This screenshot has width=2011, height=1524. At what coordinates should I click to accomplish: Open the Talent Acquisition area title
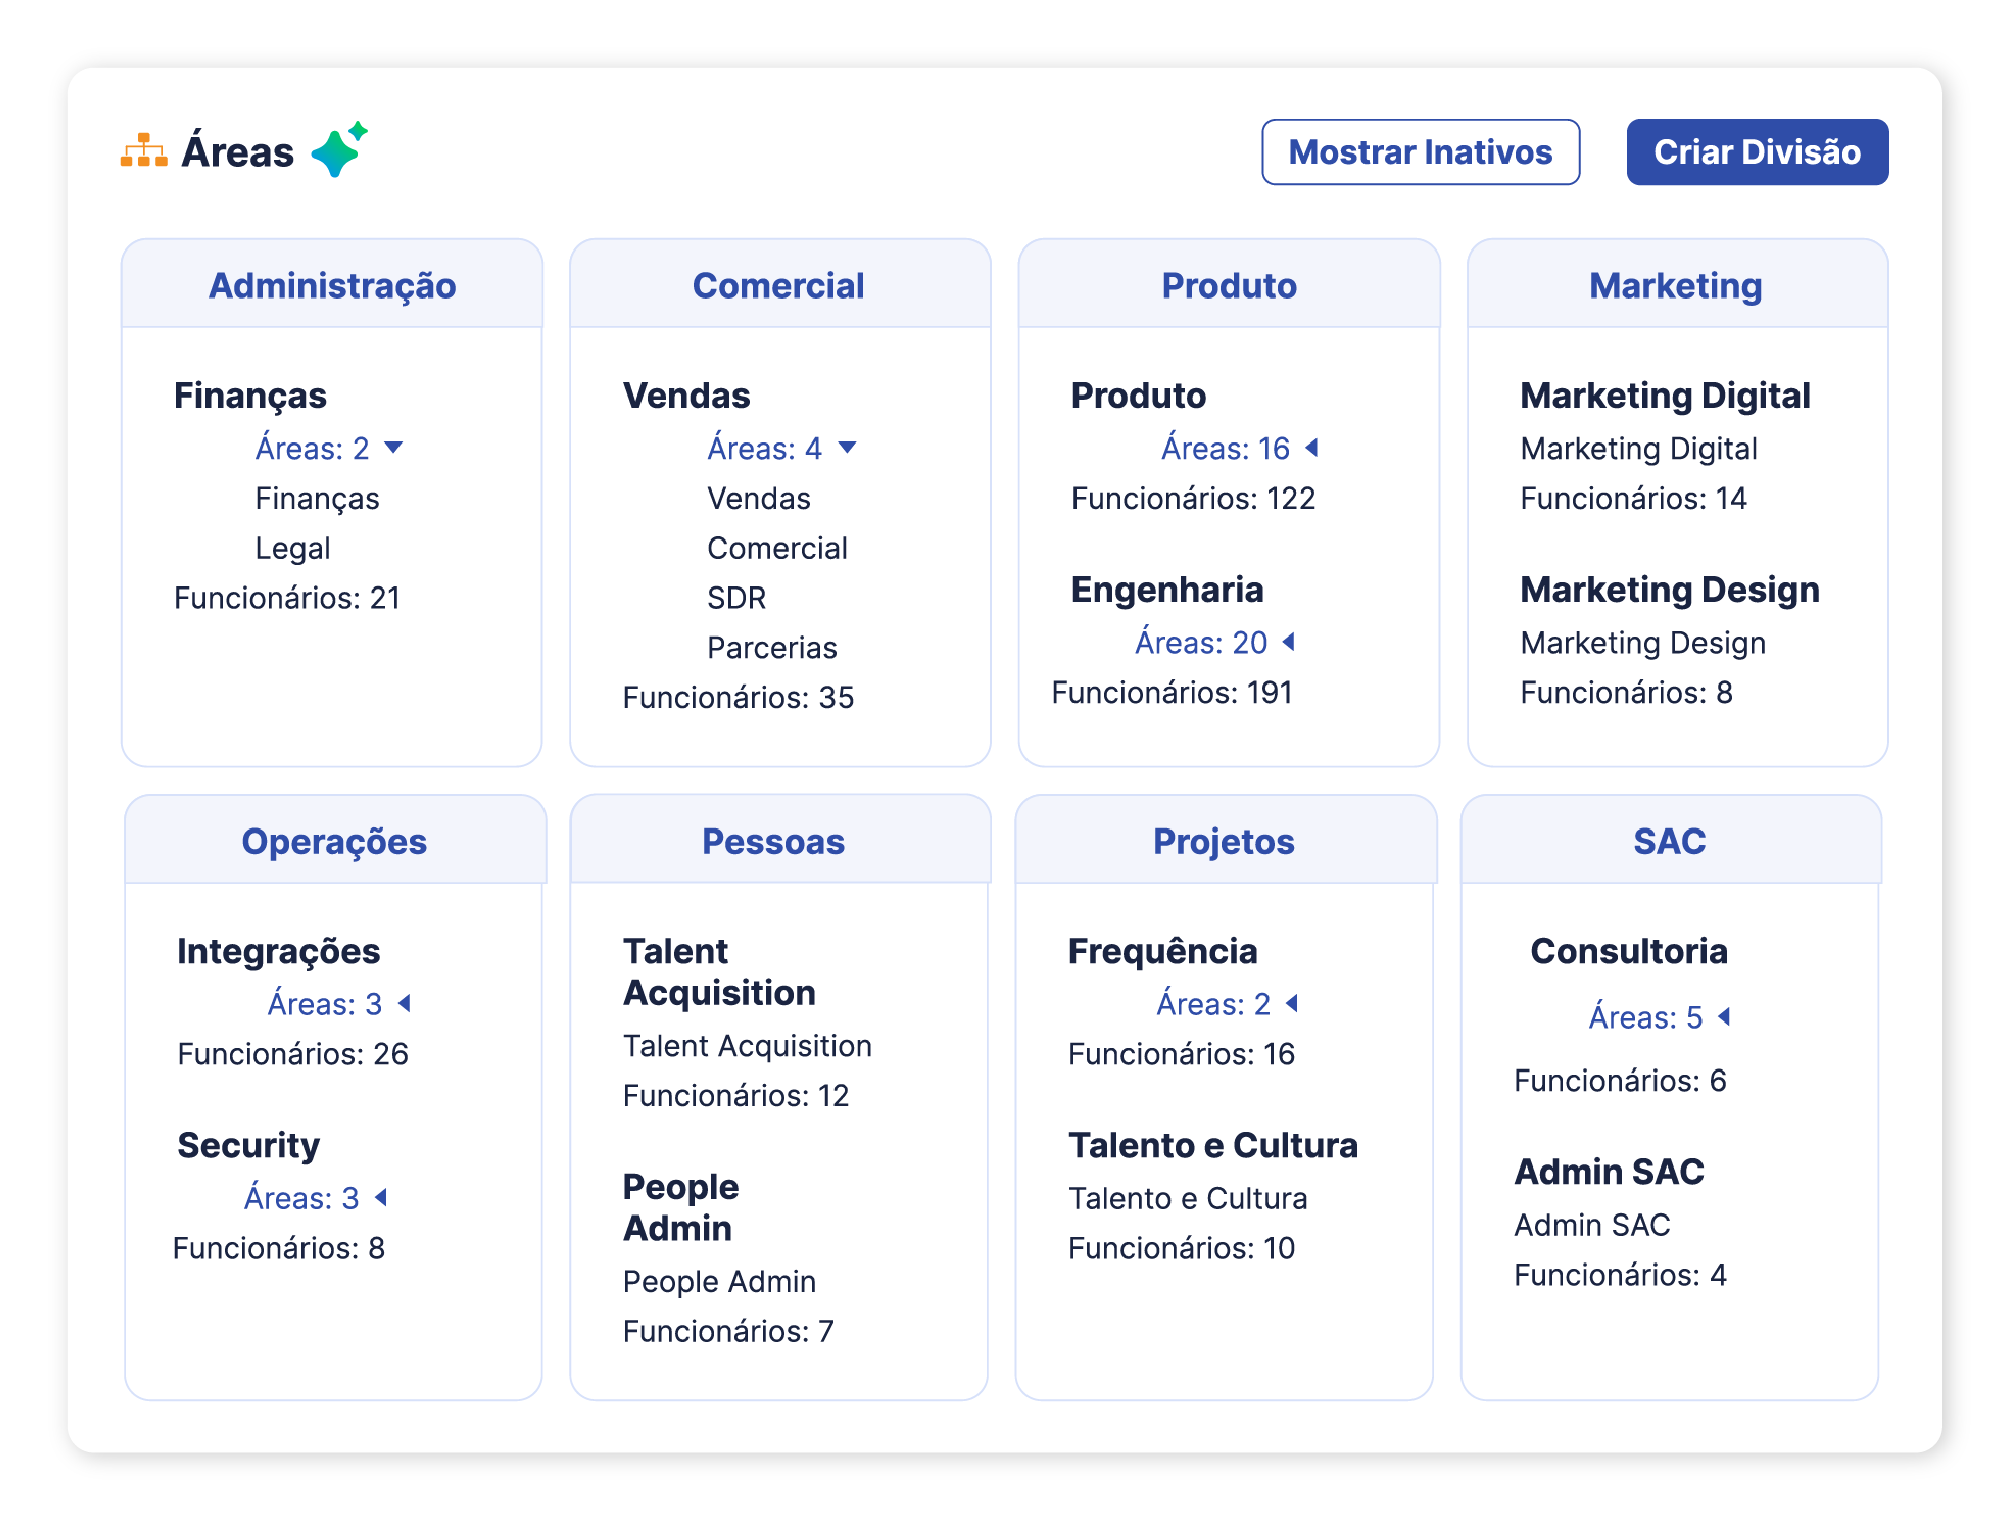click(x=719, y=971)
